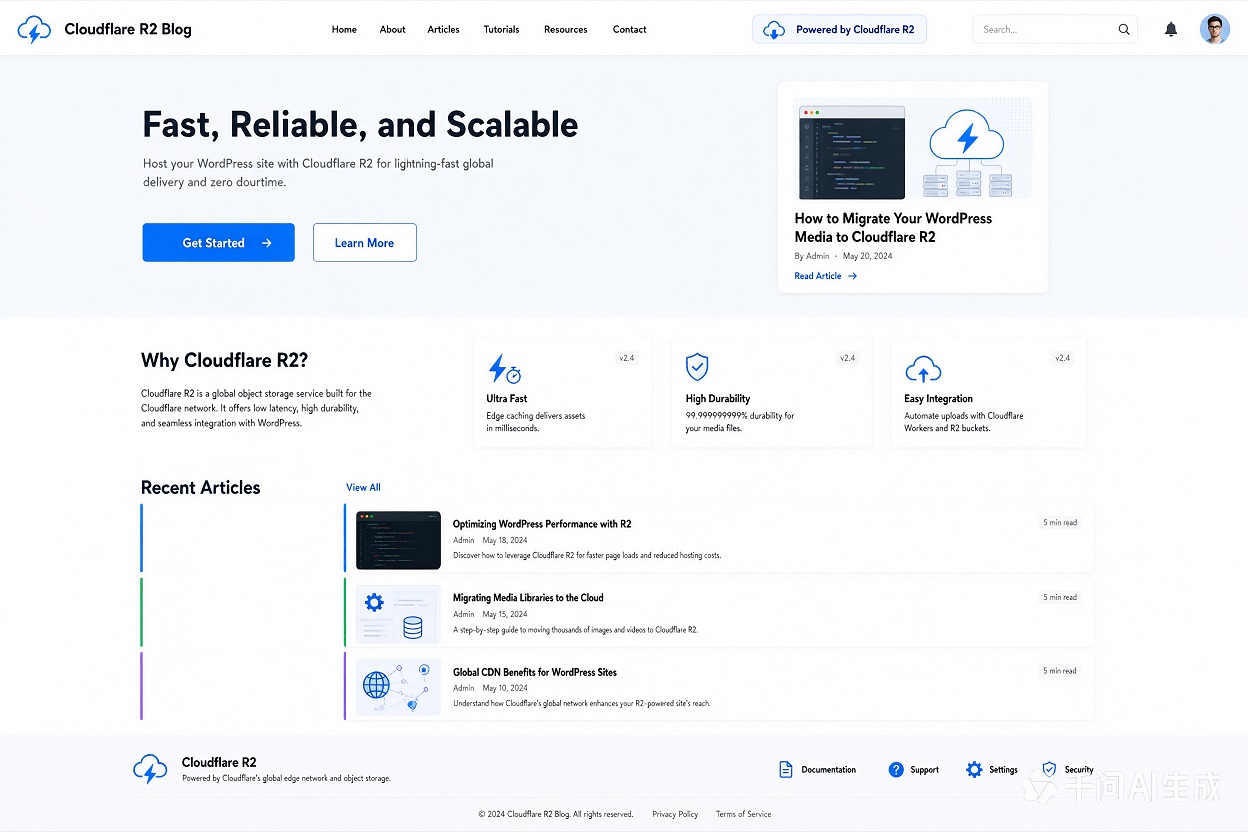
Task: Click the May 20, 2024 date text
Action: pyautogui.click(x=868, y=256)
